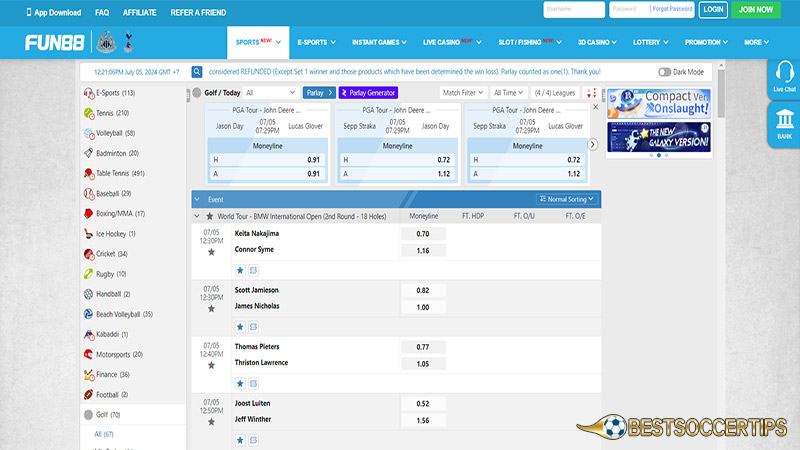Open the Parlay Generator
This screenshot has height=450, width=800.
click(x=368, y=93)
